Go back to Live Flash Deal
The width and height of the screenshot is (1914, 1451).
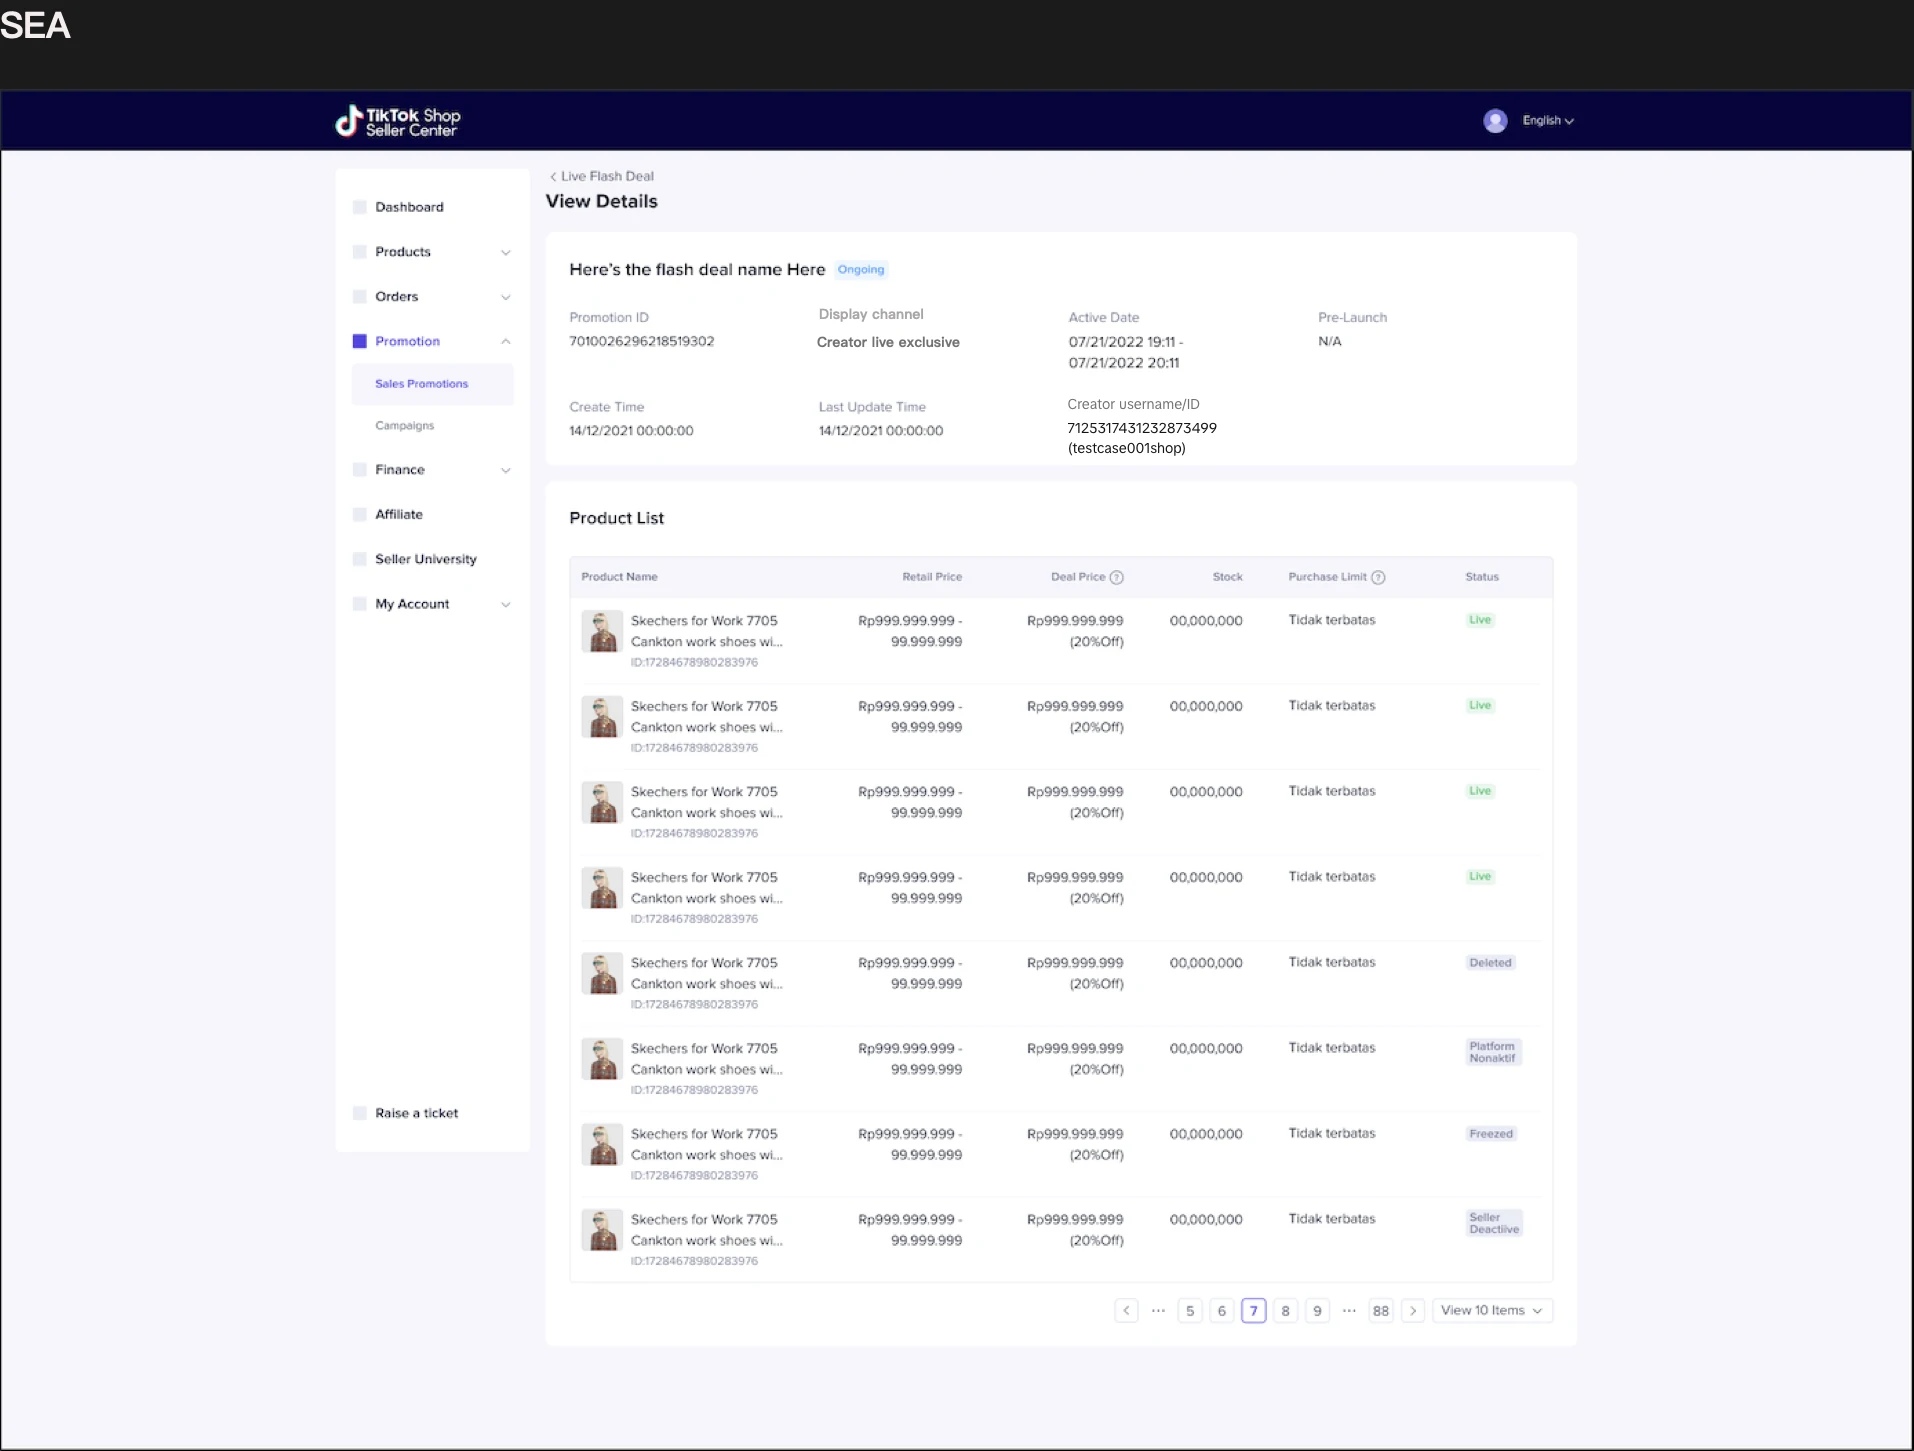click(601, 176)
